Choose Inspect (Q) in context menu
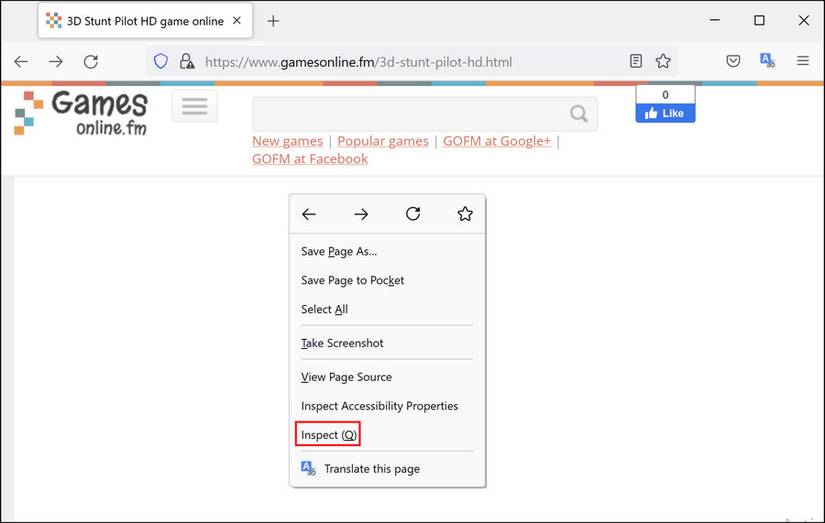 coord(387,435)
